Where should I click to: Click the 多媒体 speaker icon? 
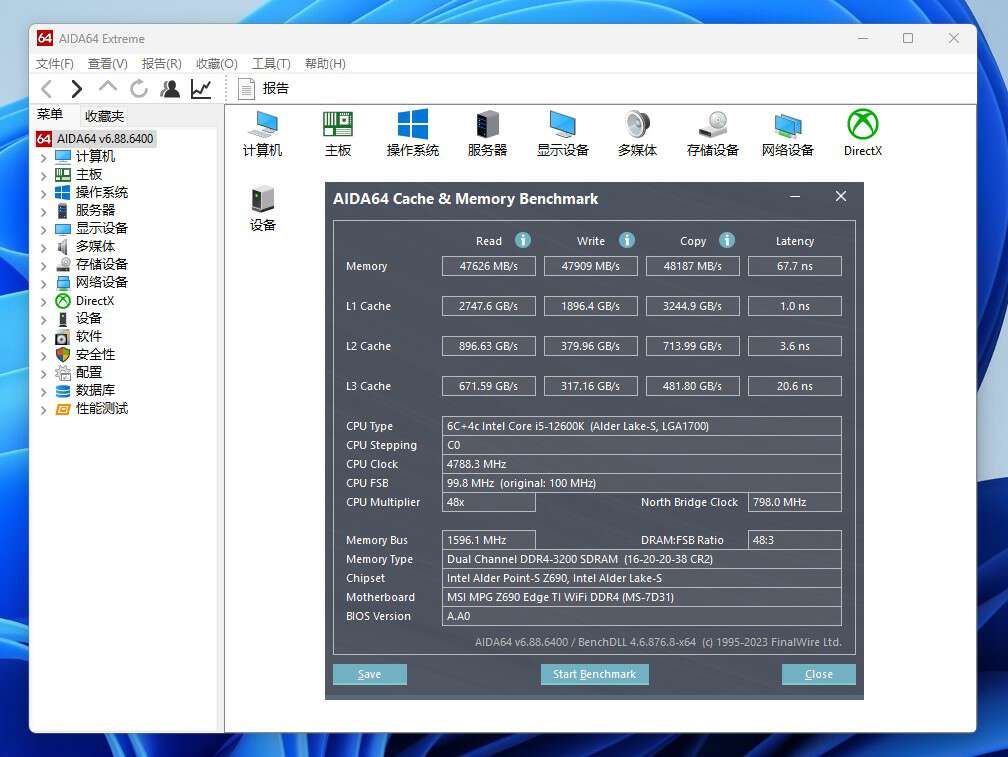pos(637,125)
